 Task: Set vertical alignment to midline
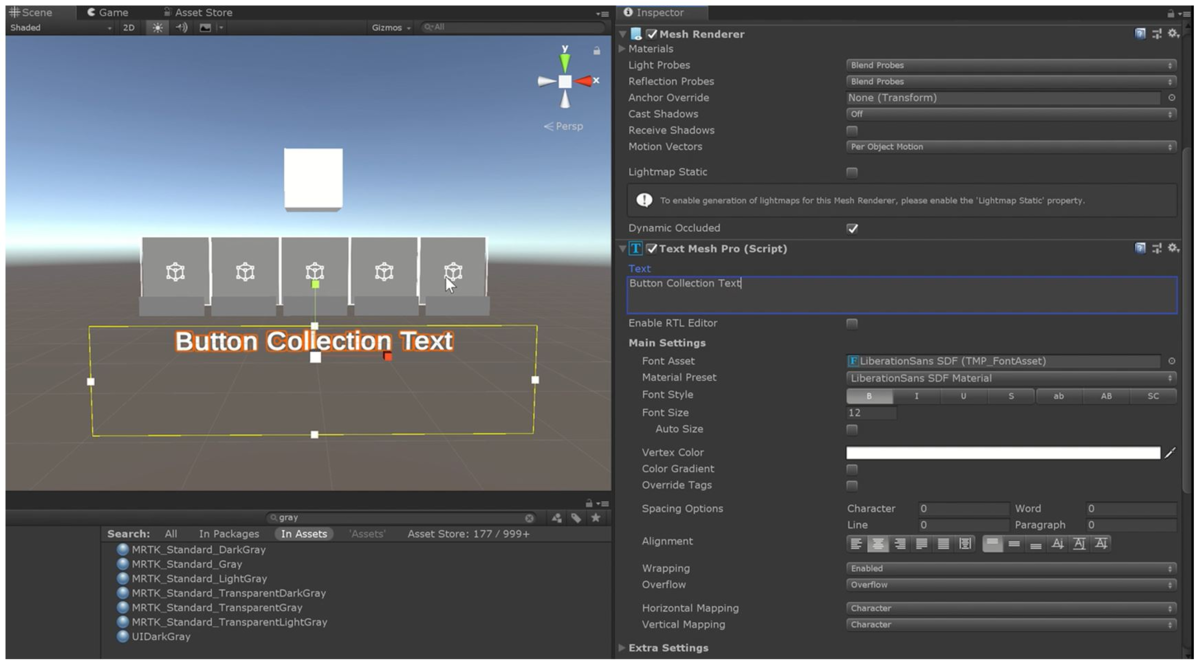[x=1079, y=544]
